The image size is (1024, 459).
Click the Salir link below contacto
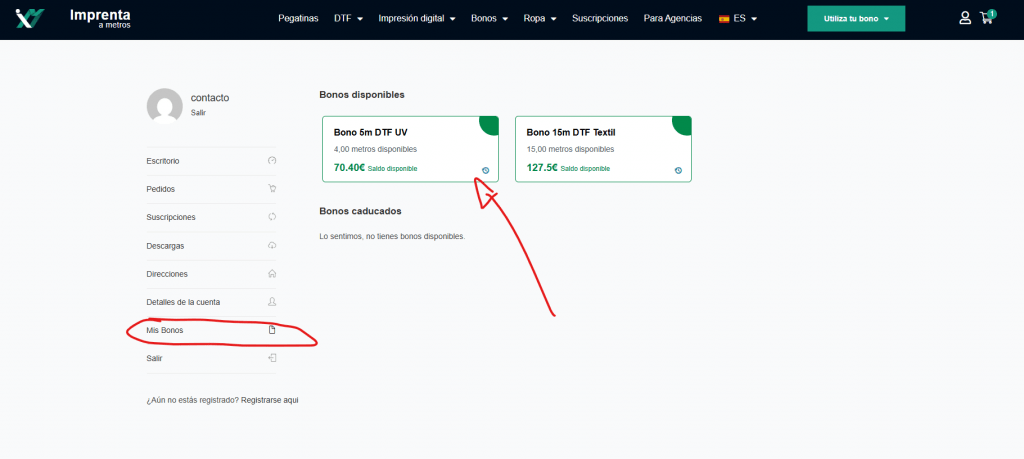(198, 113)
